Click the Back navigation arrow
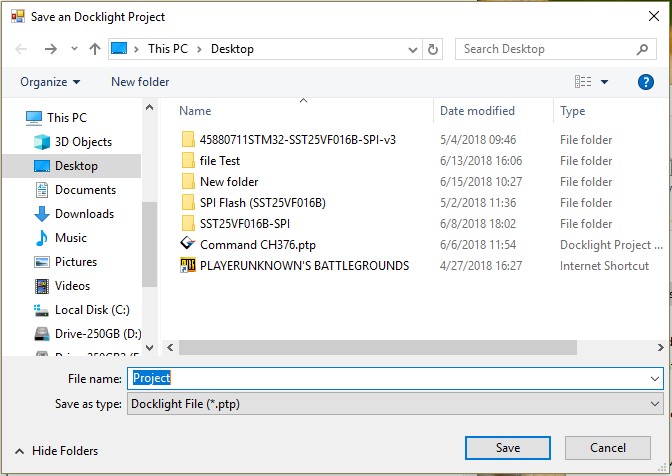 tap(21, 49)
